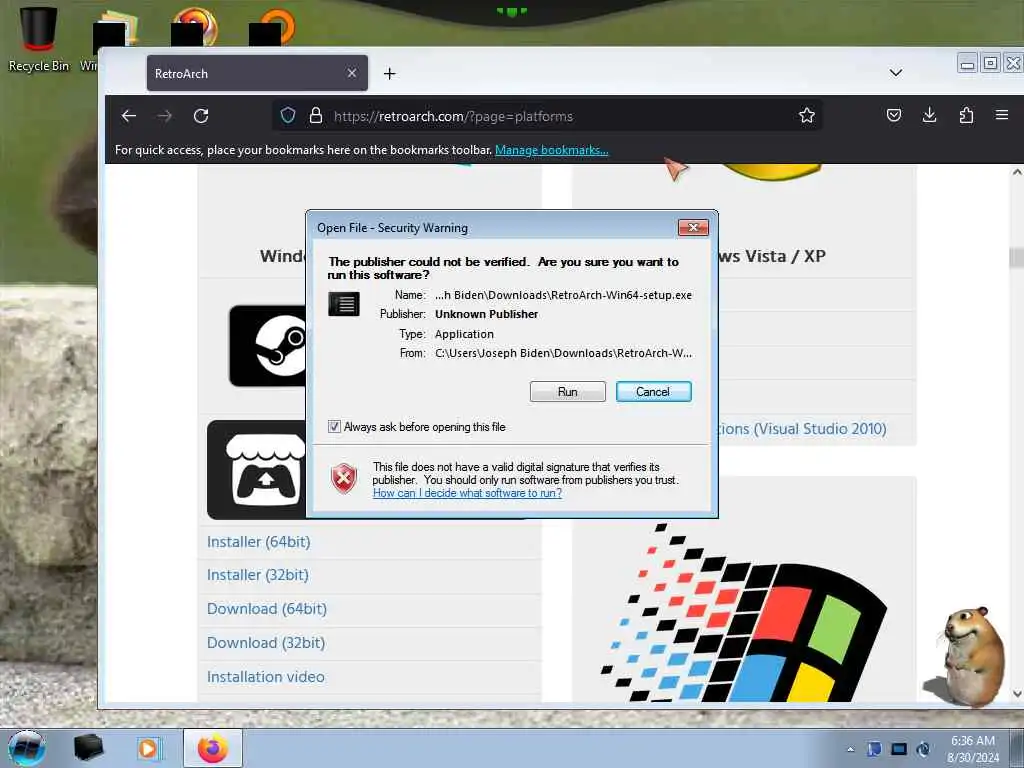Maximize the Firefox window

(990, 63)
